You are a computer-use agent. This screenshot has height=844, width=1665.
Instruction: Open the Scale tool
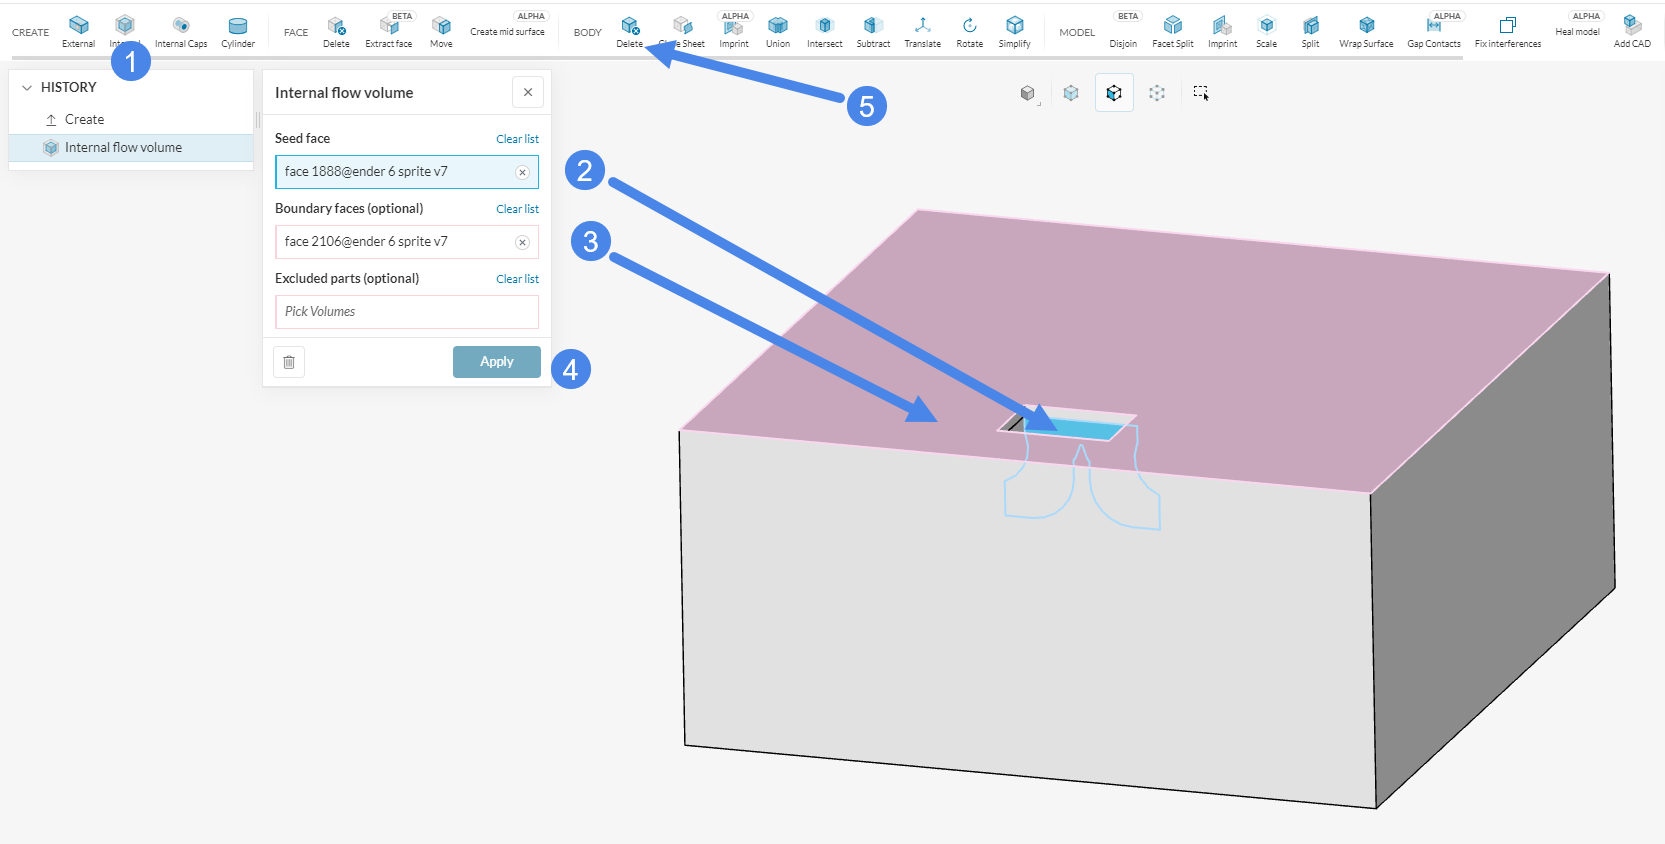point(1266,31)
